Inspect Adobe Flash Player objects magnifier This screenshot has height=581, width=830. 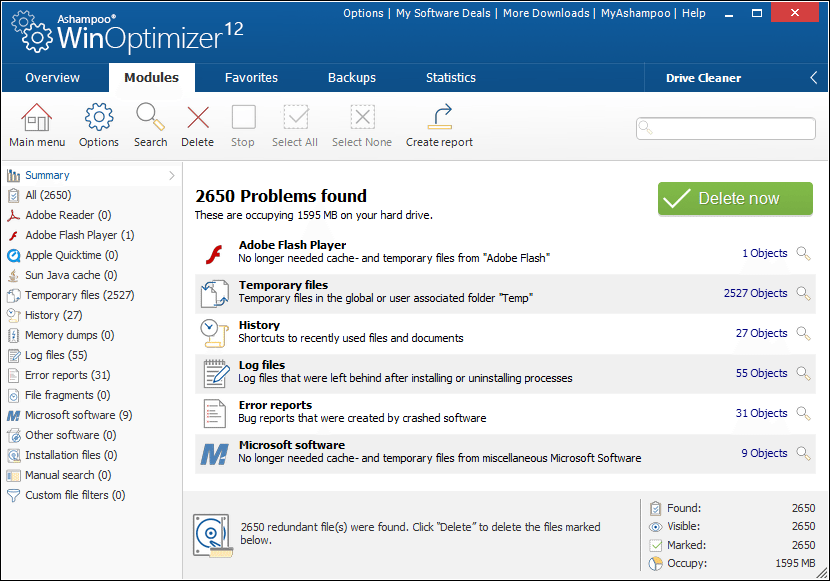[x=804, y=253]
